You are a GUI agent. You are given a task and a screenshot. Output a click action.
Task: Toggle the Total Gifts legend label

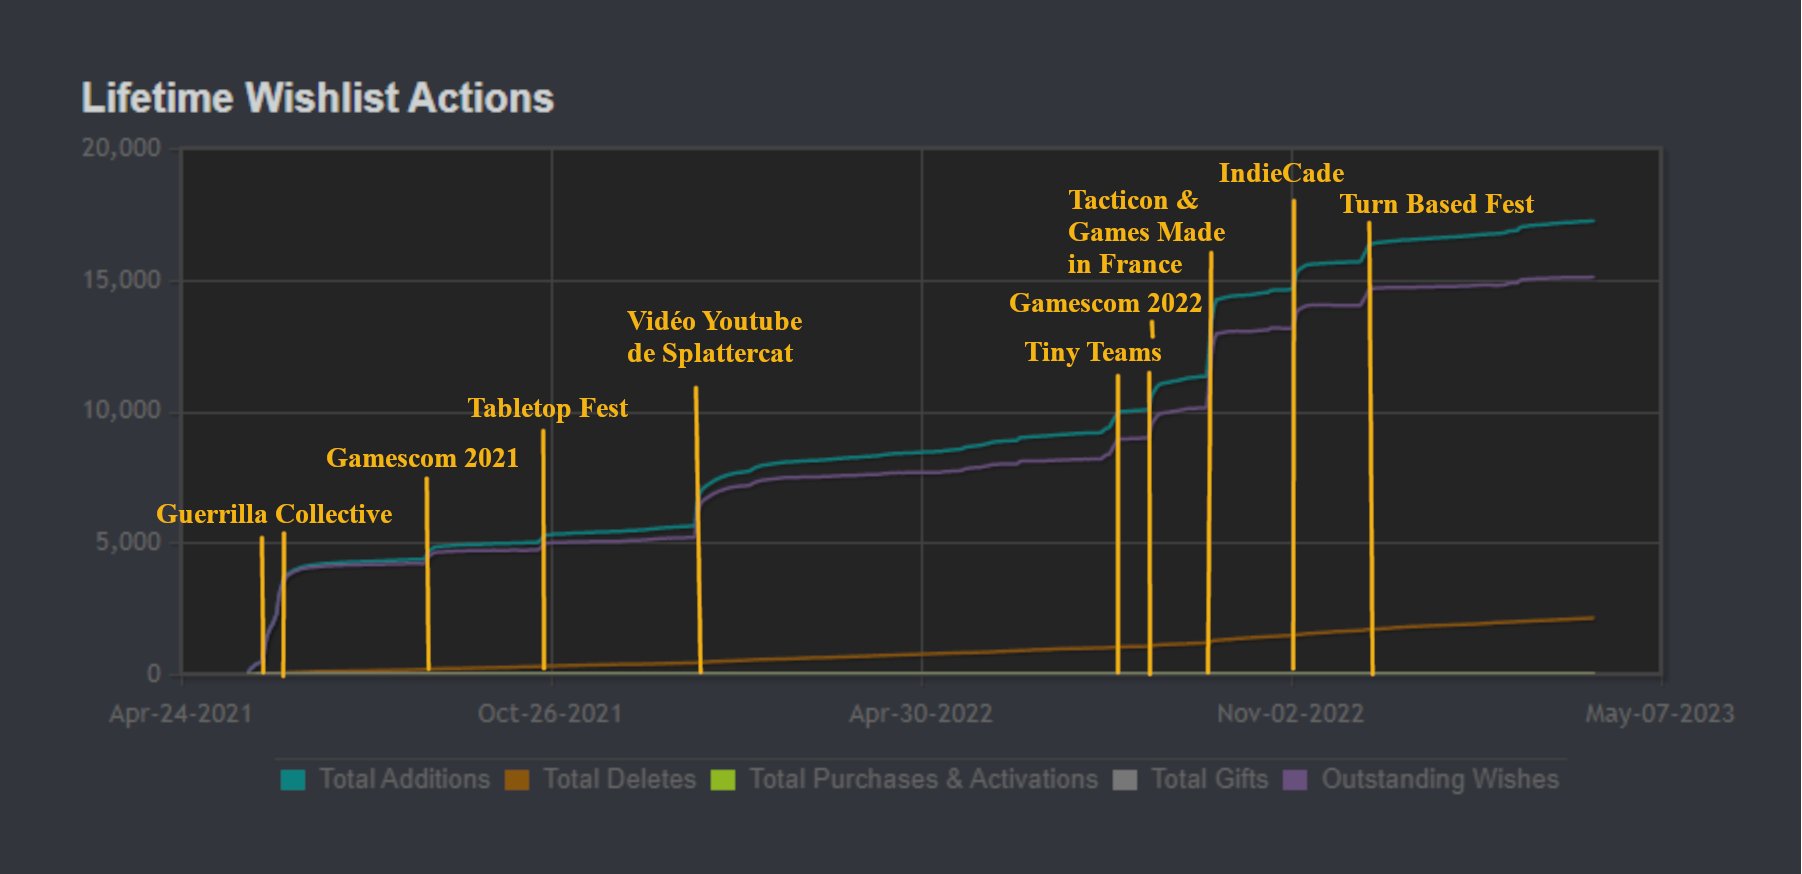click(1209, 780)
